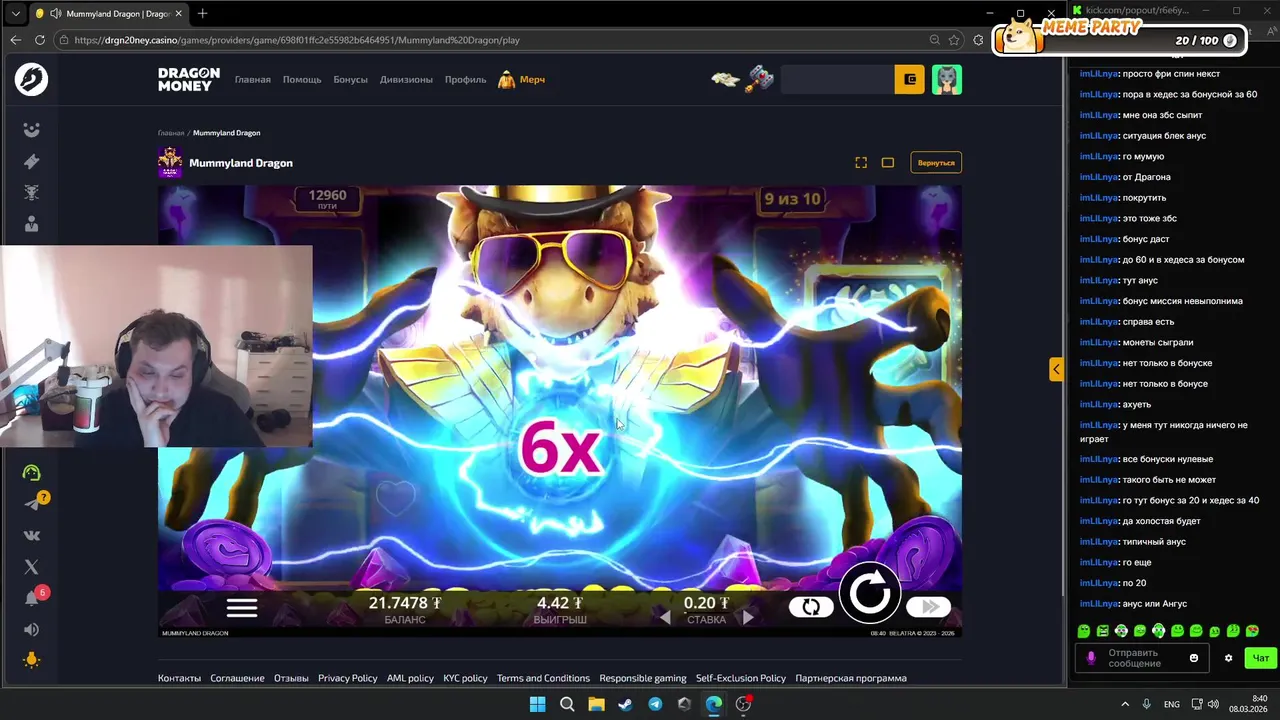
Task: Open the user avatar in header
Action: click(947, 79)
